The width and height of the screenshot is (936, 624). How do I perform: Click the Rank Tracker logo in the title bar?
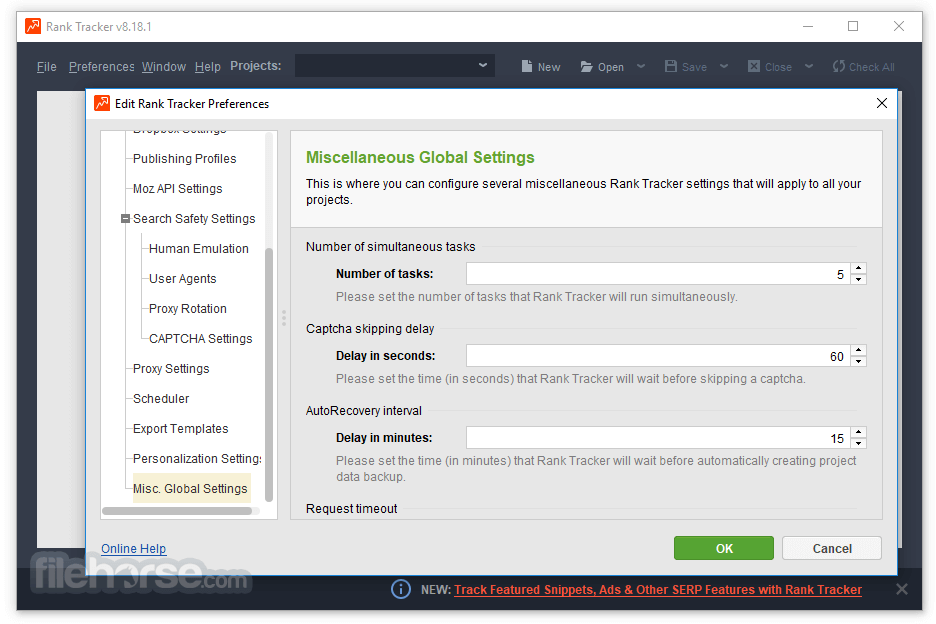pyautogui.click(x=33, y=26)
